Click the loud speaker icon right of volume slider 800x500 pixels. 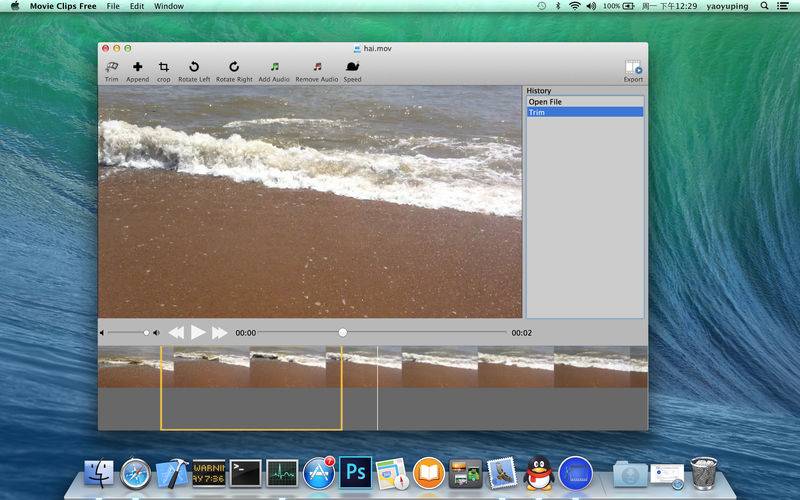click(x=156, y=333)
